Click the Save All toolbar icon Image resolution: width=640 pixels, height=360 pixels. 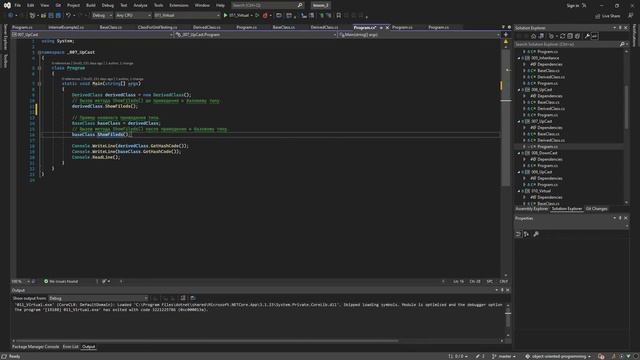point(58,16)
